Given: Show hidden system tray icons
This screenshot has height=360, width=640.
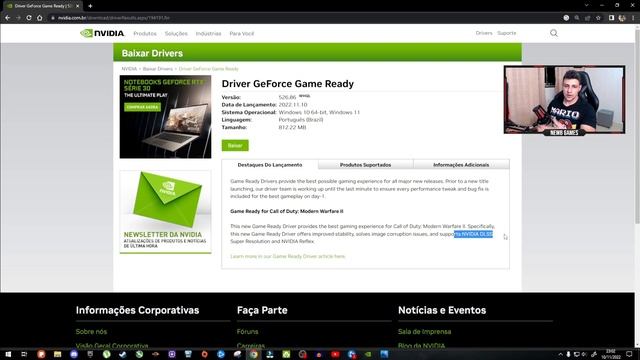Looking at the screenshot, I should [x=560, y=354].
